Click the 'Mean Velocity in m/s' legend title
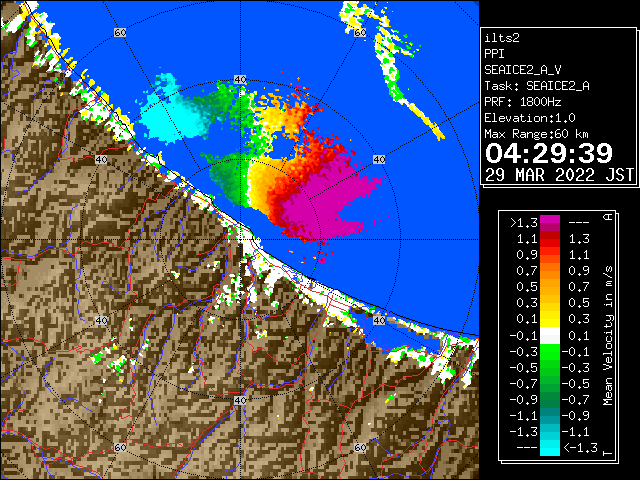Image resolution: width=640 pixels, height=480 pixels. click(608, 335)
